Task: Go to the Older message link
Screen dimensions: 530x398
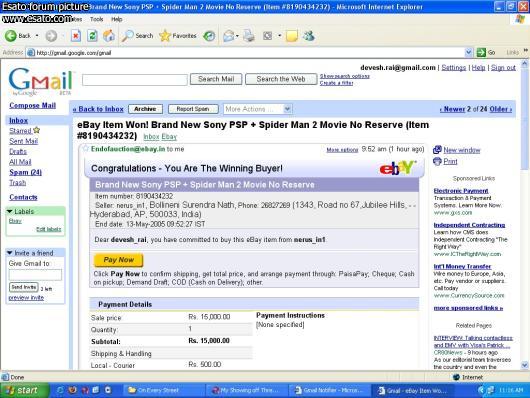Action: [x=501, y=109]
